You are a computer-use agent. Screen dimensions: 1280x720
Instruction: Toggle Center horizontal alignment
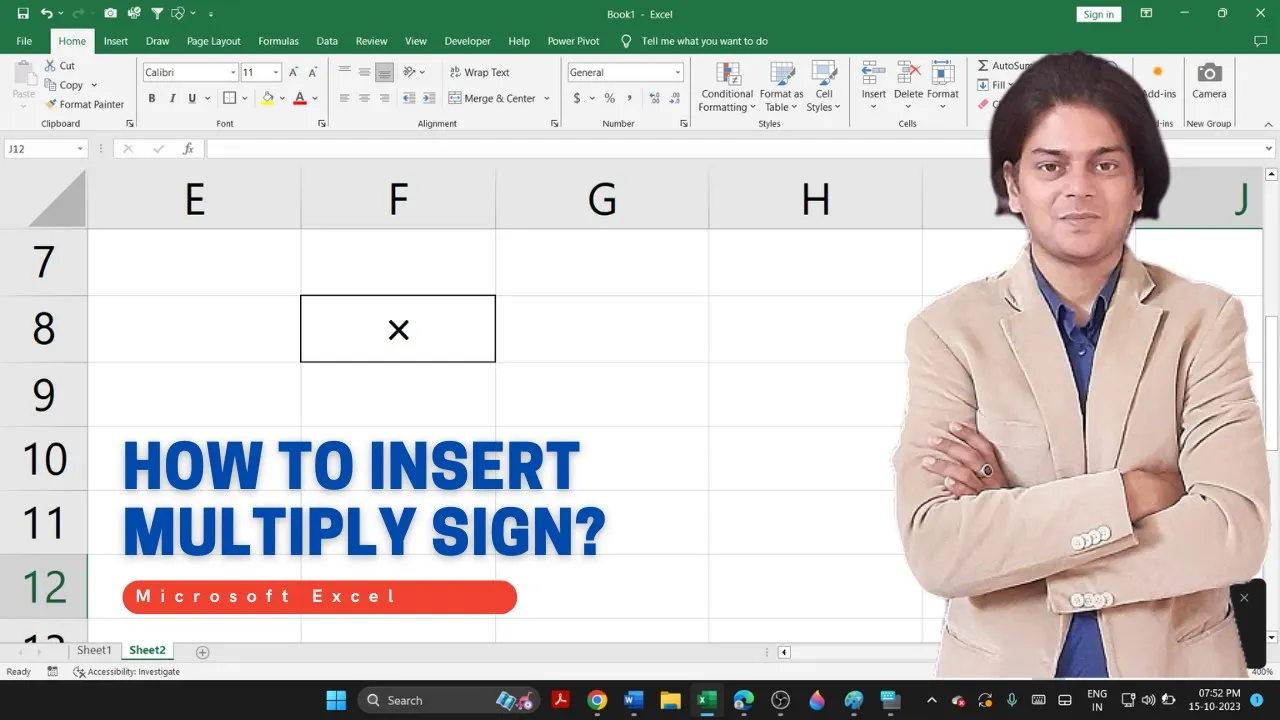pyautogui.click(x=364, y=98)
